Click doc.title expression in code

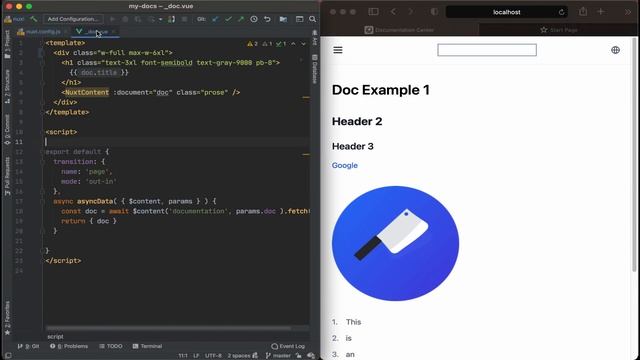coord(99,73)
